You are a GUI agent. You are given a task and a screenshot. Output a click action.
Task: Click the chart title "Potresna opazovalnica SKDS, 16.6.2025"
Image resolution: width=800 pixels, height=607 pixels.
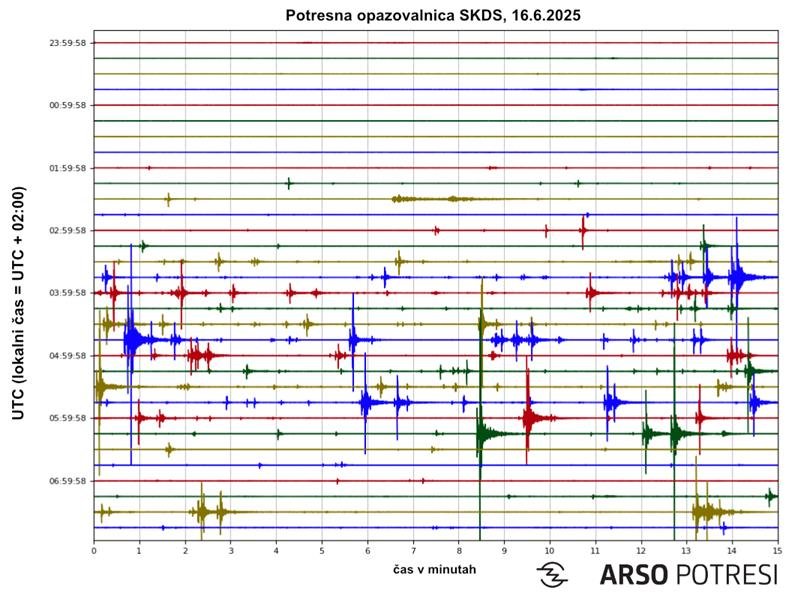(433, 15)
